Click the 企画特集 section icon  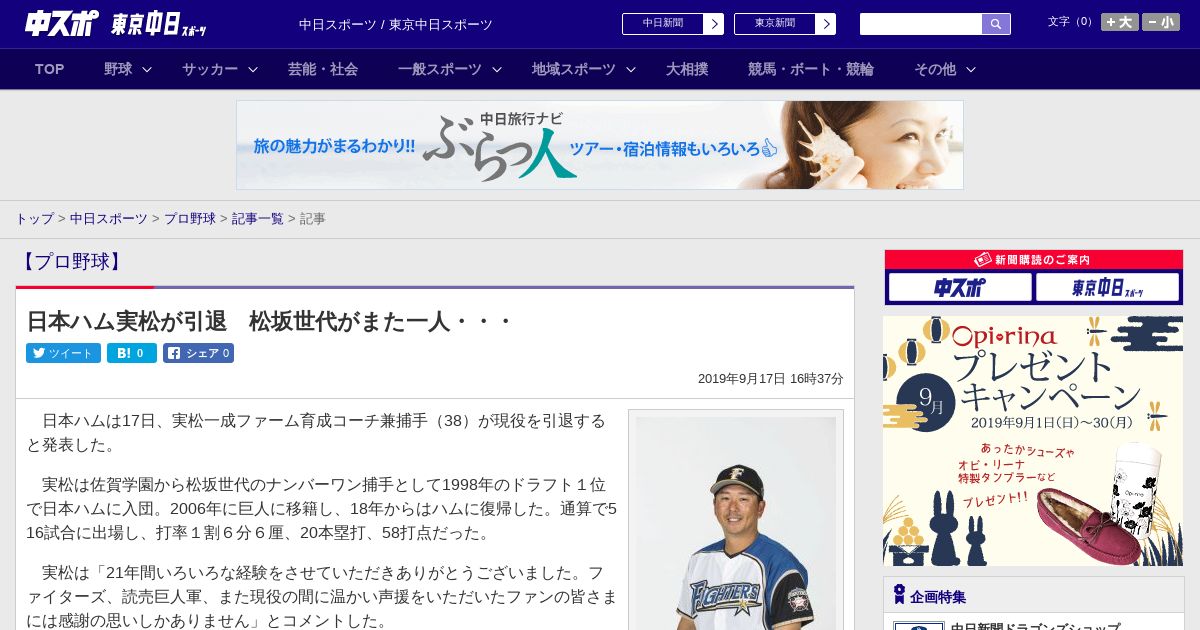click(x=899, y=595)
